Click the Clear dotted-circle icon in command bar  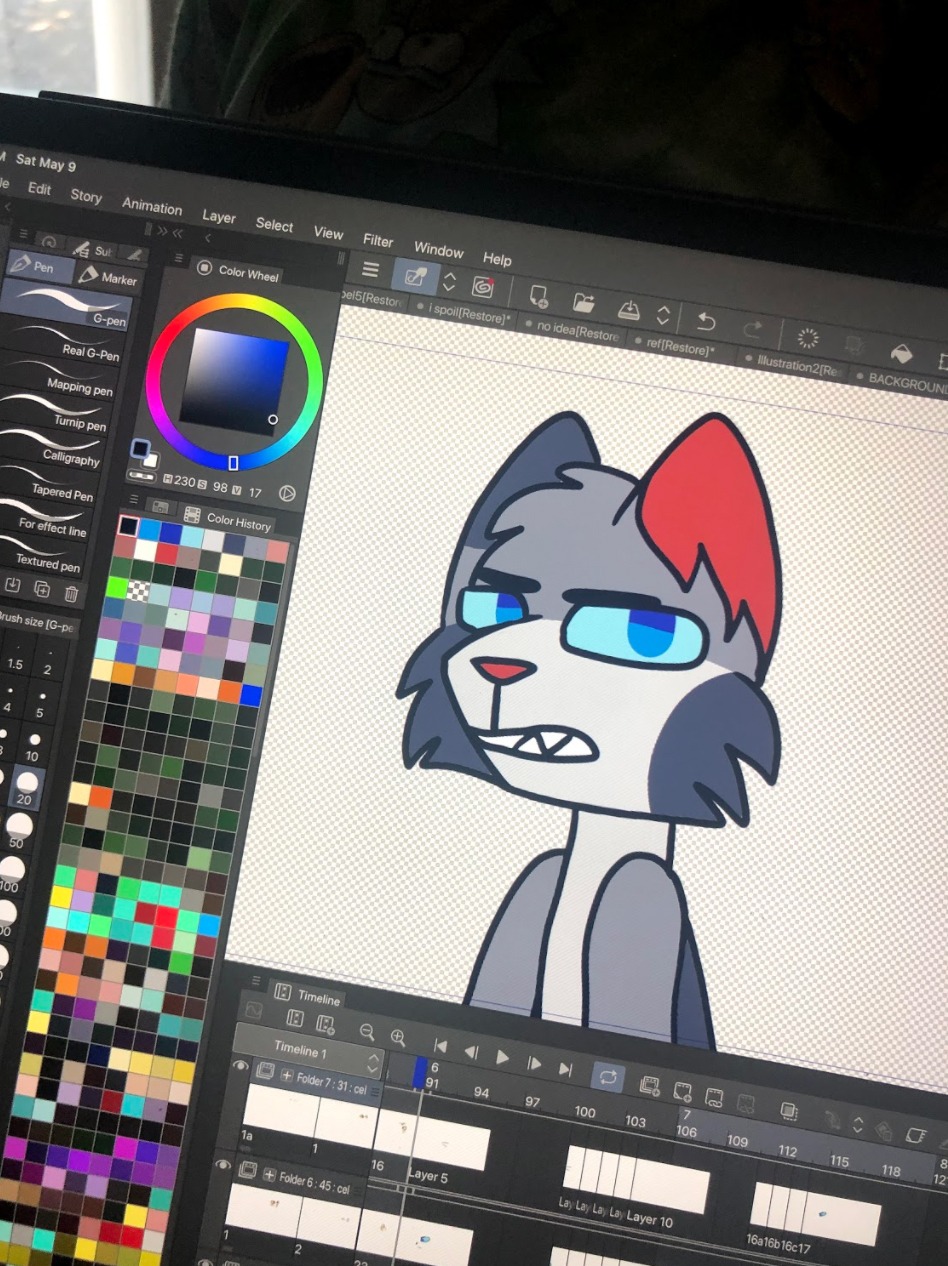tap(808, 338)
